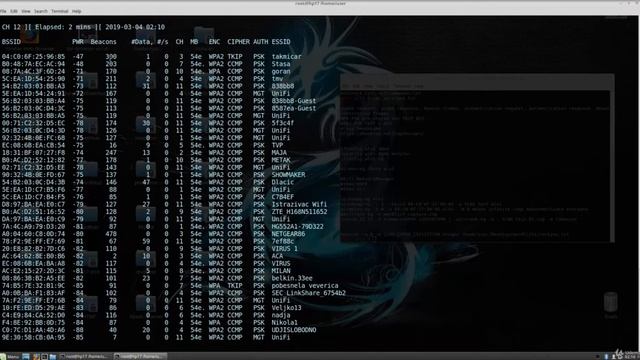Click the ESSID 'HG552A1-79D322'
Image resolution: width=640 pixels, height=360 pixels.
(x=298, y=227)
